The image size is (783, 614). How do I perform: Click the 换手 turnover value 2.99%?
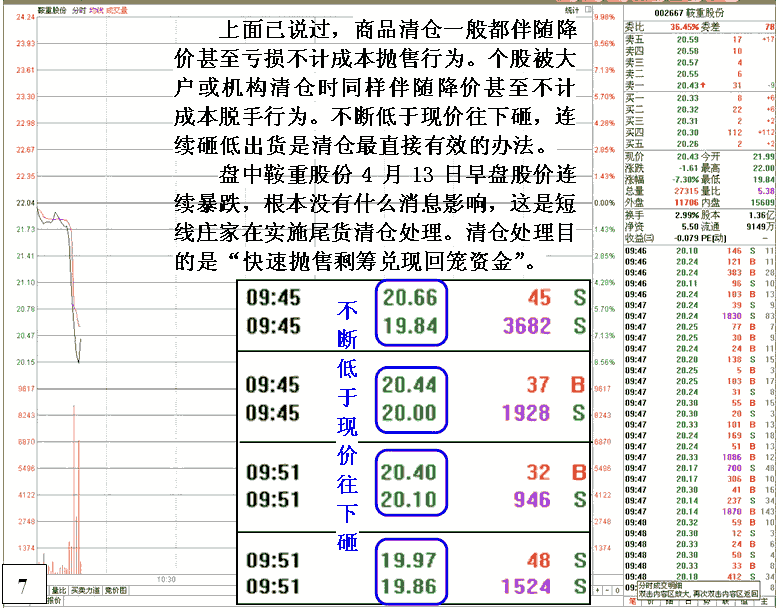686,215
